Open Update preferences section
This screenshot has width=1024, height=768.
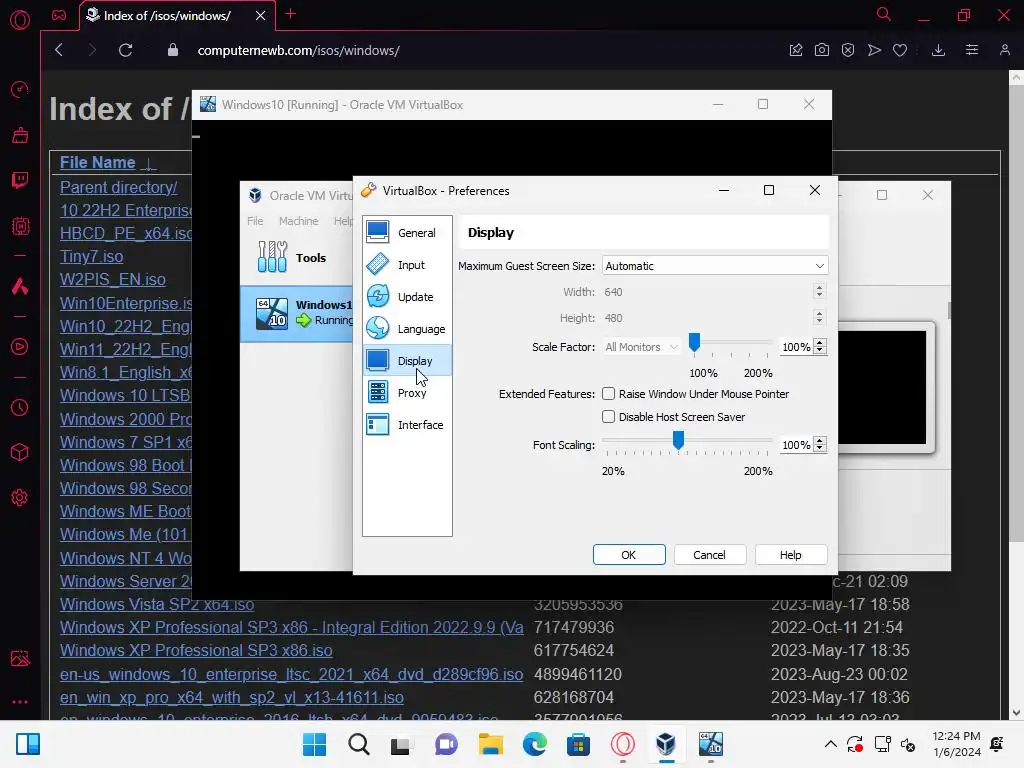[x=407, y=296]
